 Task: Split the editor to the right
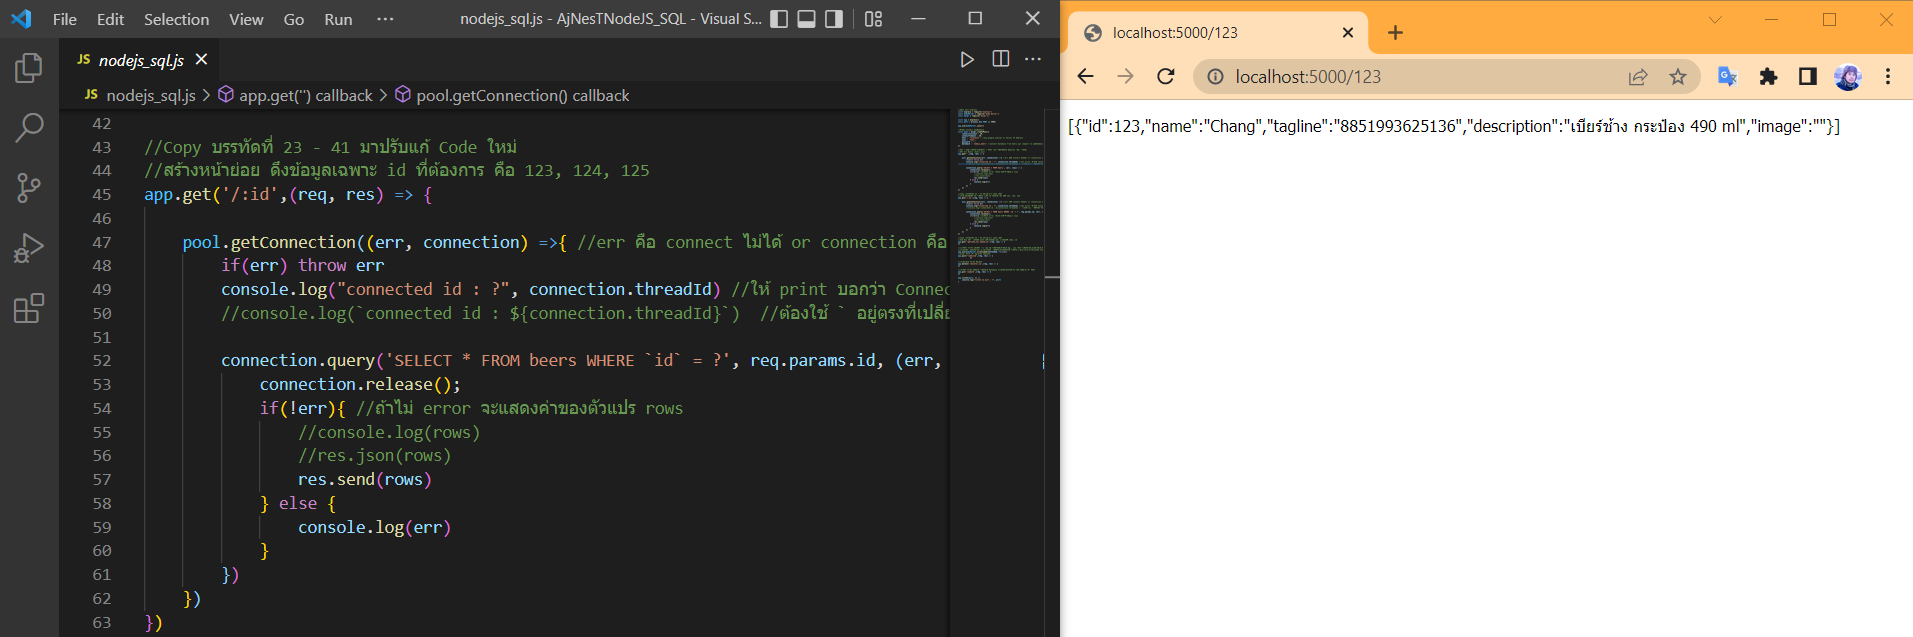click(1000, 60)
